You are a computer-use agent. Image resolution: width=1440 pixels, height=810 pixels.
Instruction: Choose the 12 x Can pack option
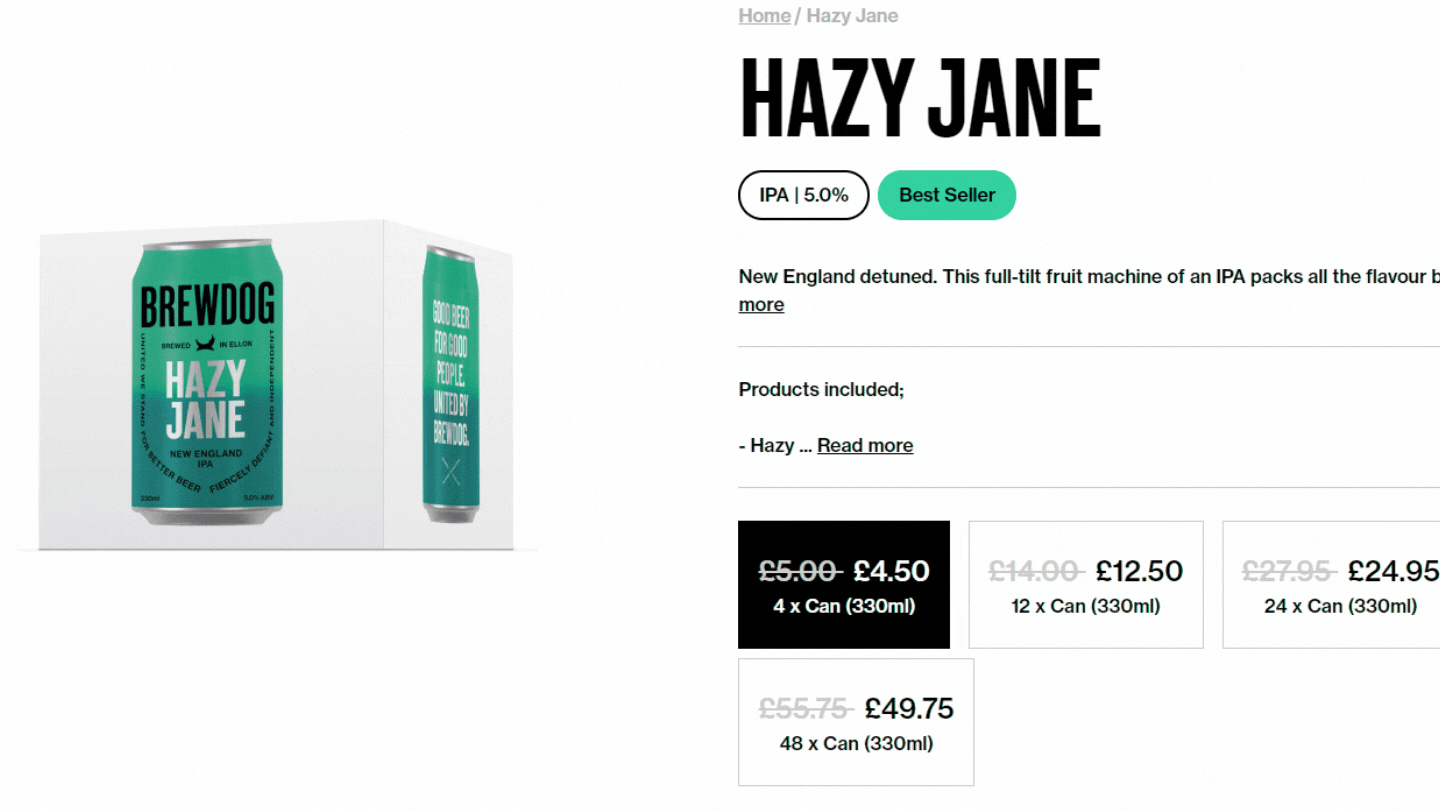tap(1085, 585)
